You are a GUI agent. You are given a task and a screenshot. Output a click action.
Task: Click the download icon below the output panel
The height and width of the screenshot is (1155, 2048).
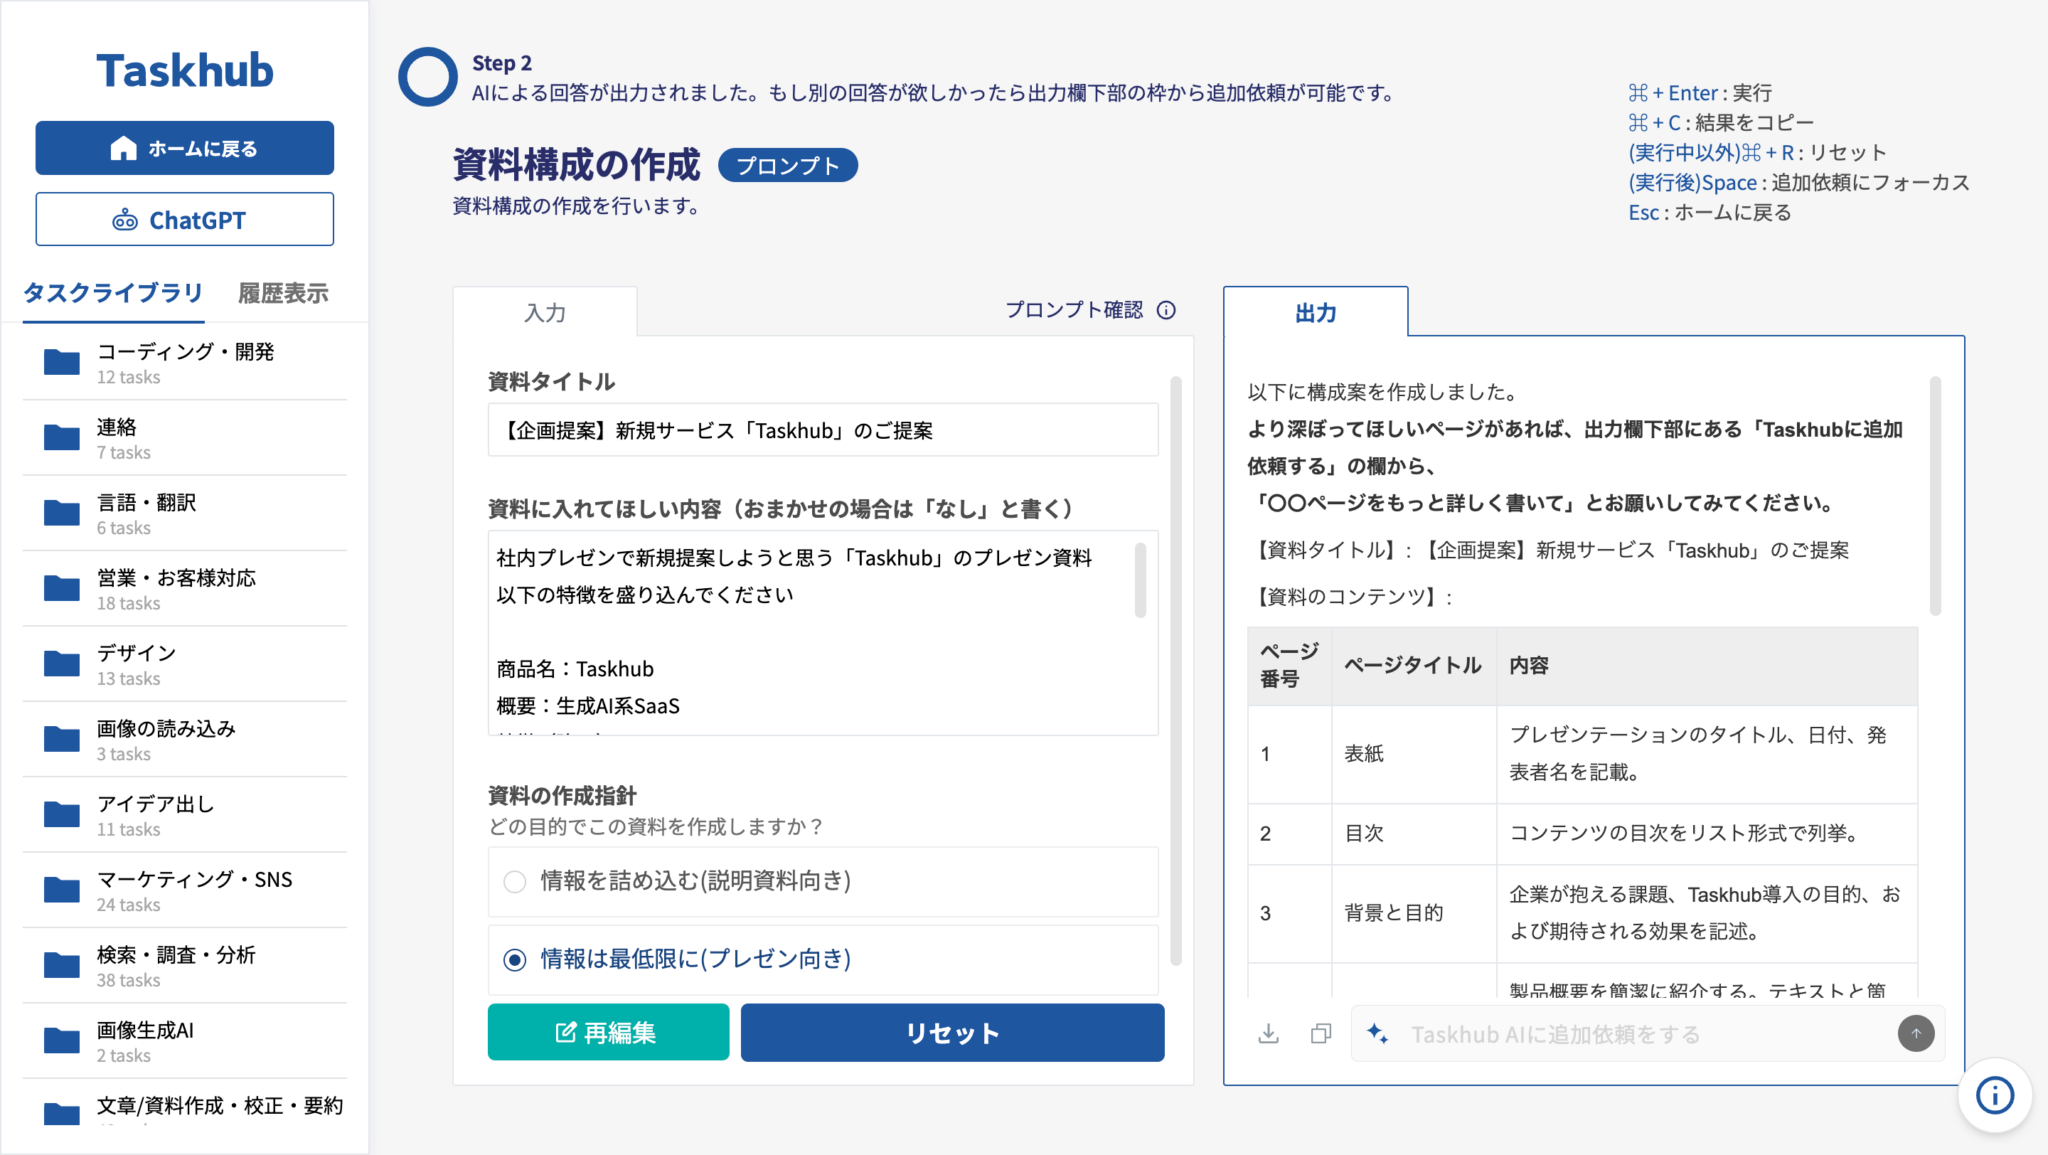tap(1269, 1033)
